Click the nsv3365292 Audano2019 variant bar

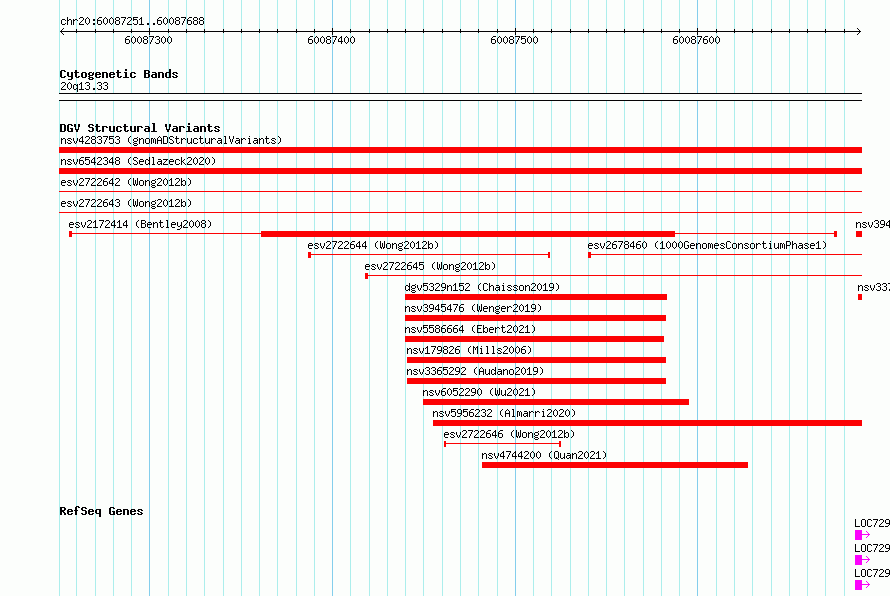536,381
